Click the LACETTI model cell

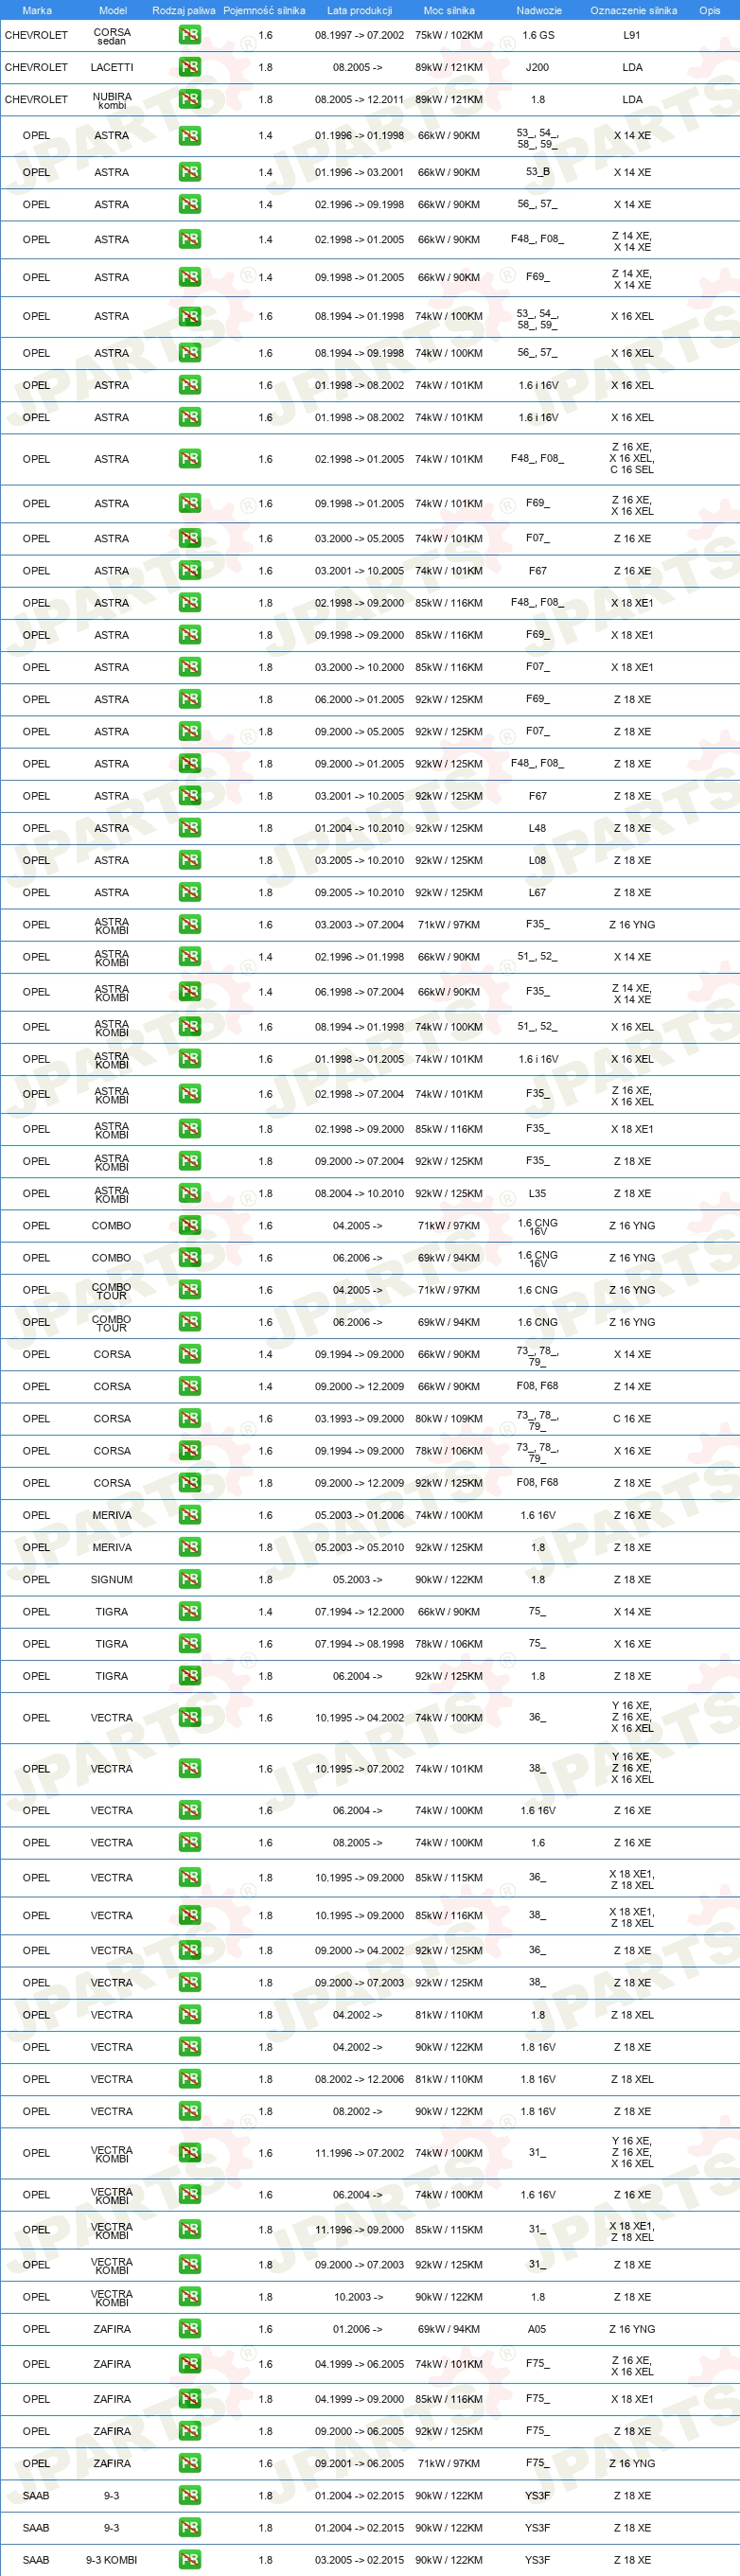point(112,67)
